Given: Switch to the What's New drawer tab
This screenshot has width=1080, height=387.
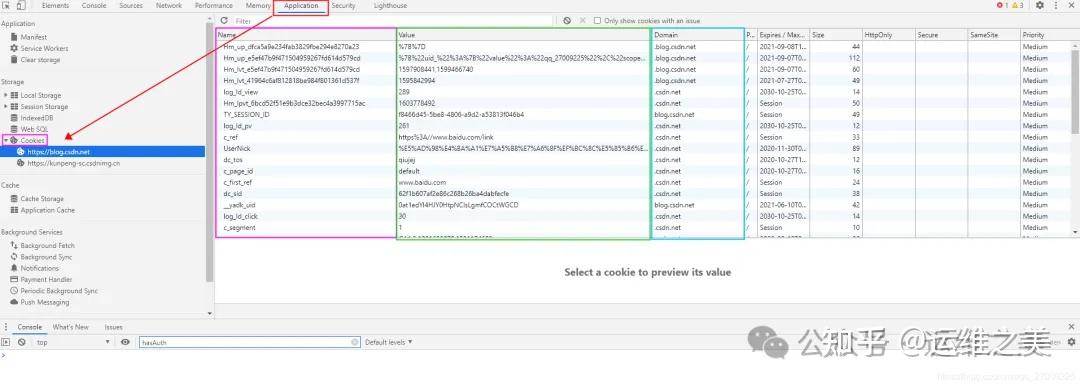Looking at the screenshot, I should pos(70,327).
